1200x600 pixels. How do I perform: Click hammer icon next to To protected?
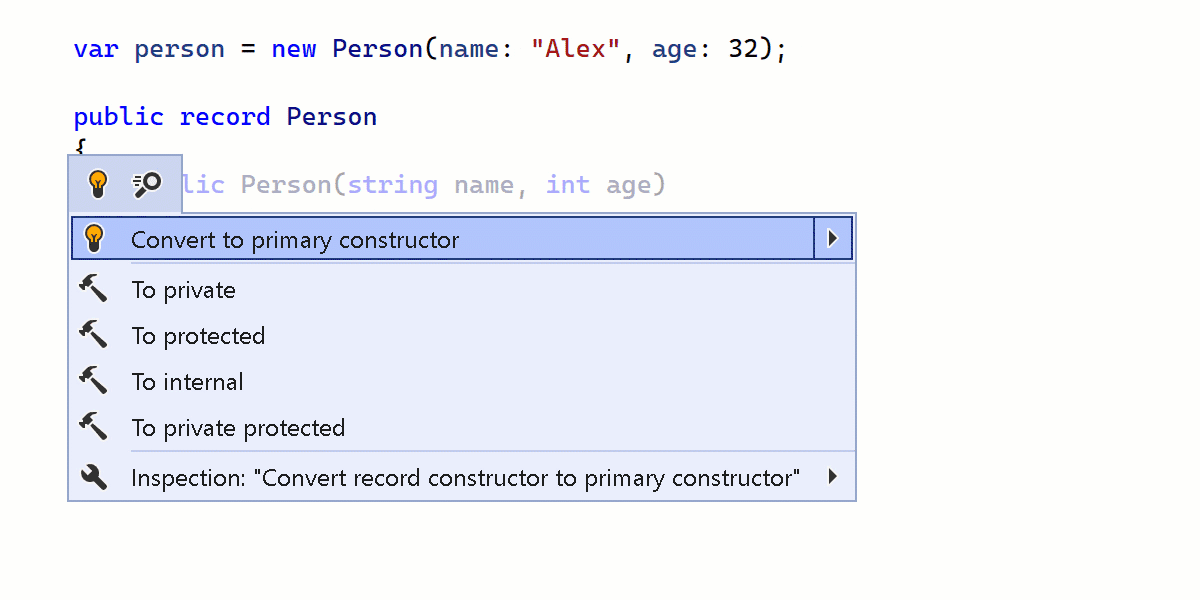(93, 335)
